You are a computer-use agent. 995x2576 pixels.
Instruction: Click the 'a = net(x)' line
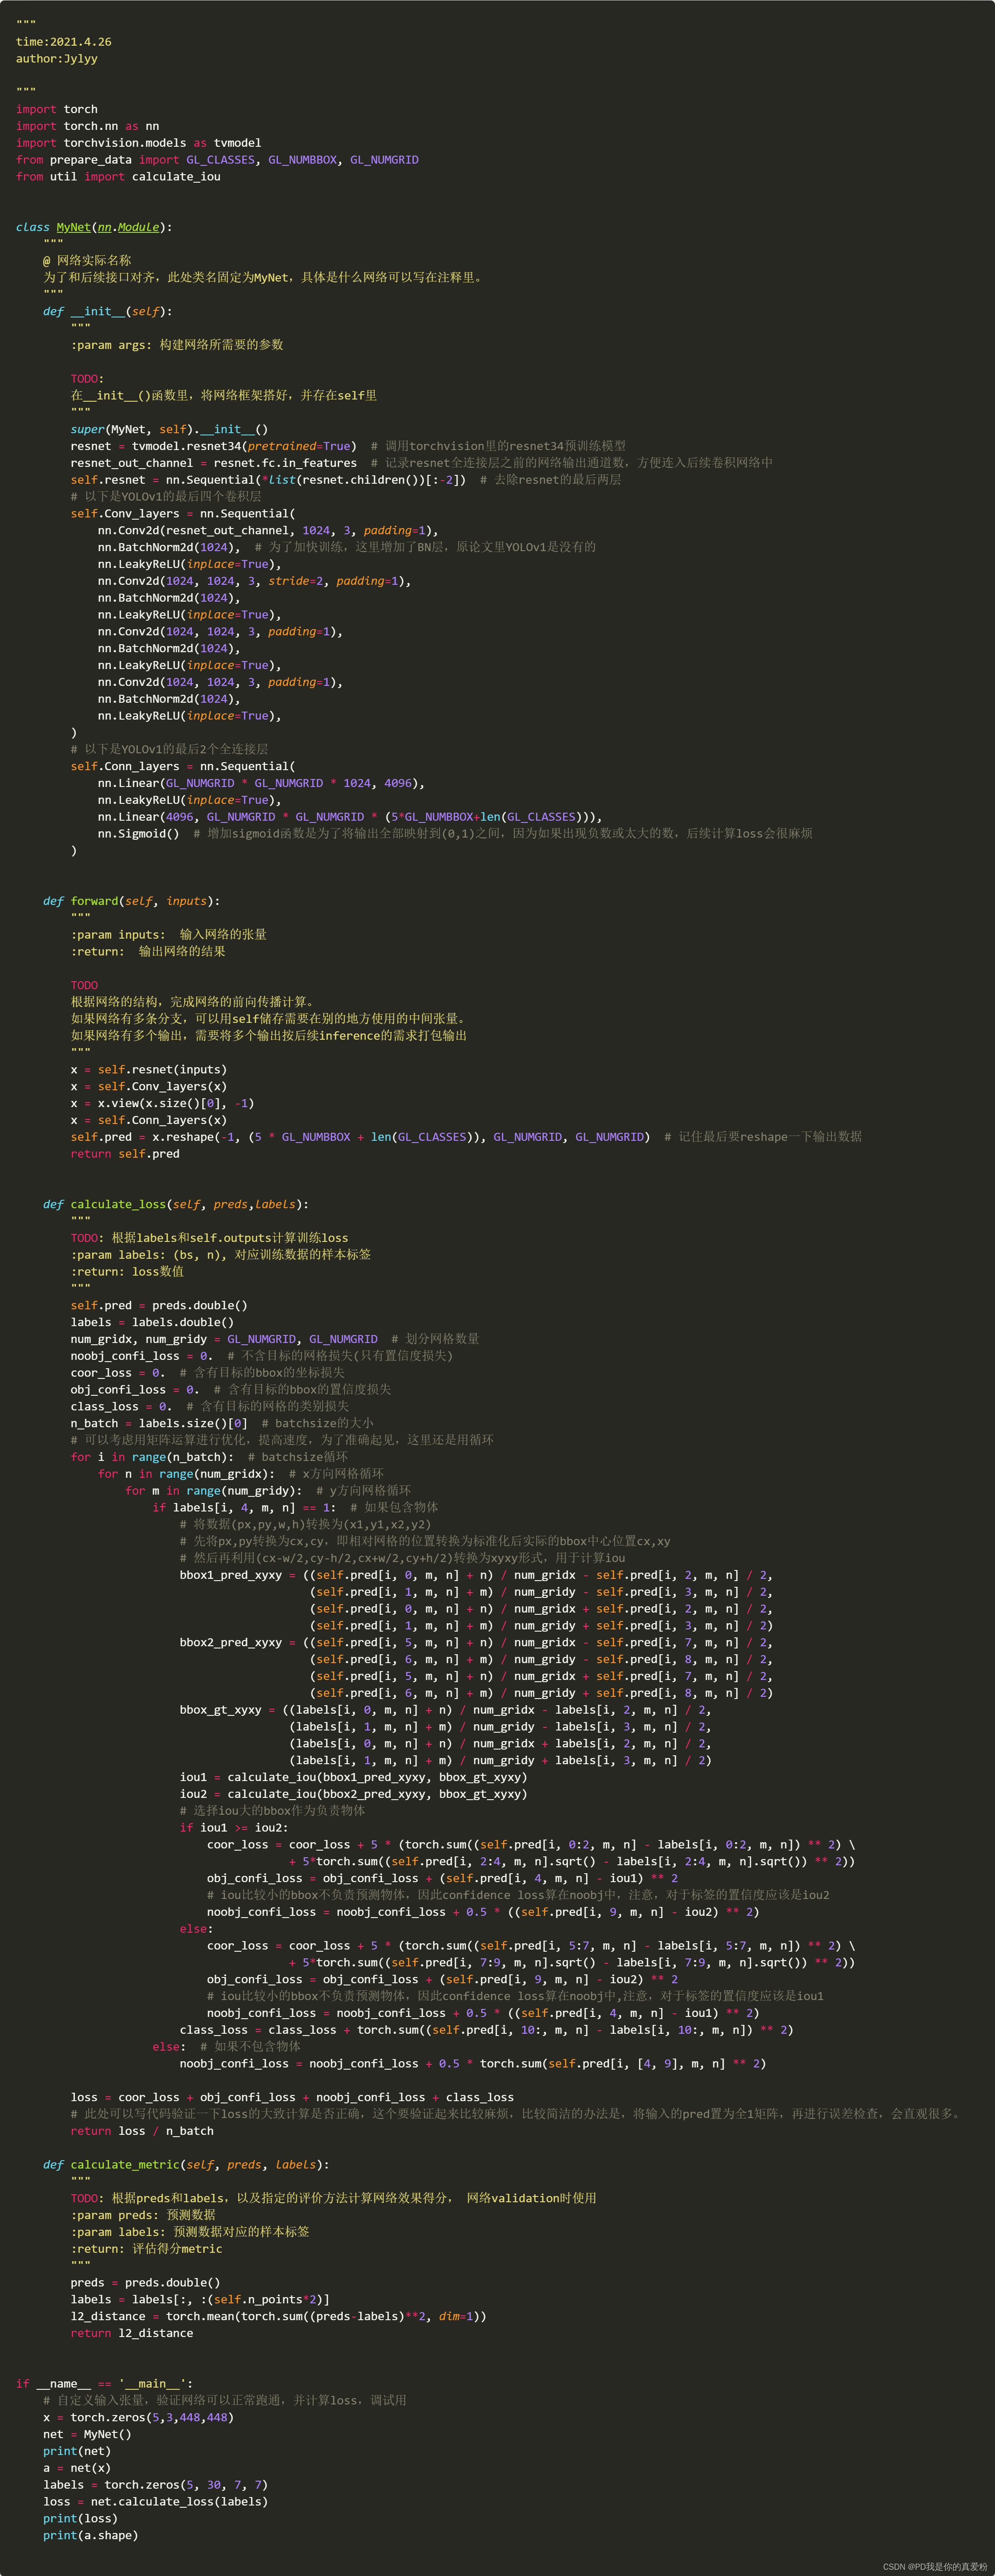tap(77, 2468)
